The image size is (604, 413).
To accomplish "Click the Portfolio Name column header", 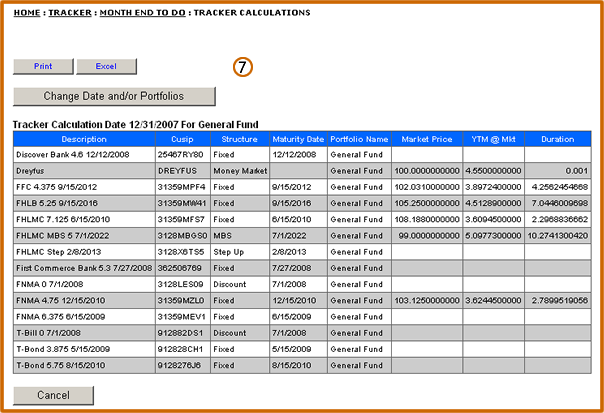I will tap(359, 139).
